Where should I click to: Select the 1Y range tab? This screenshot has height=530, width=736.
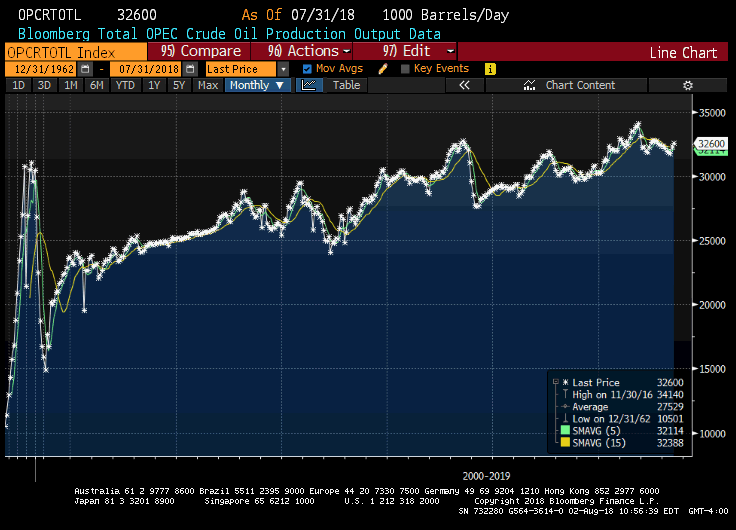point(154,85)
